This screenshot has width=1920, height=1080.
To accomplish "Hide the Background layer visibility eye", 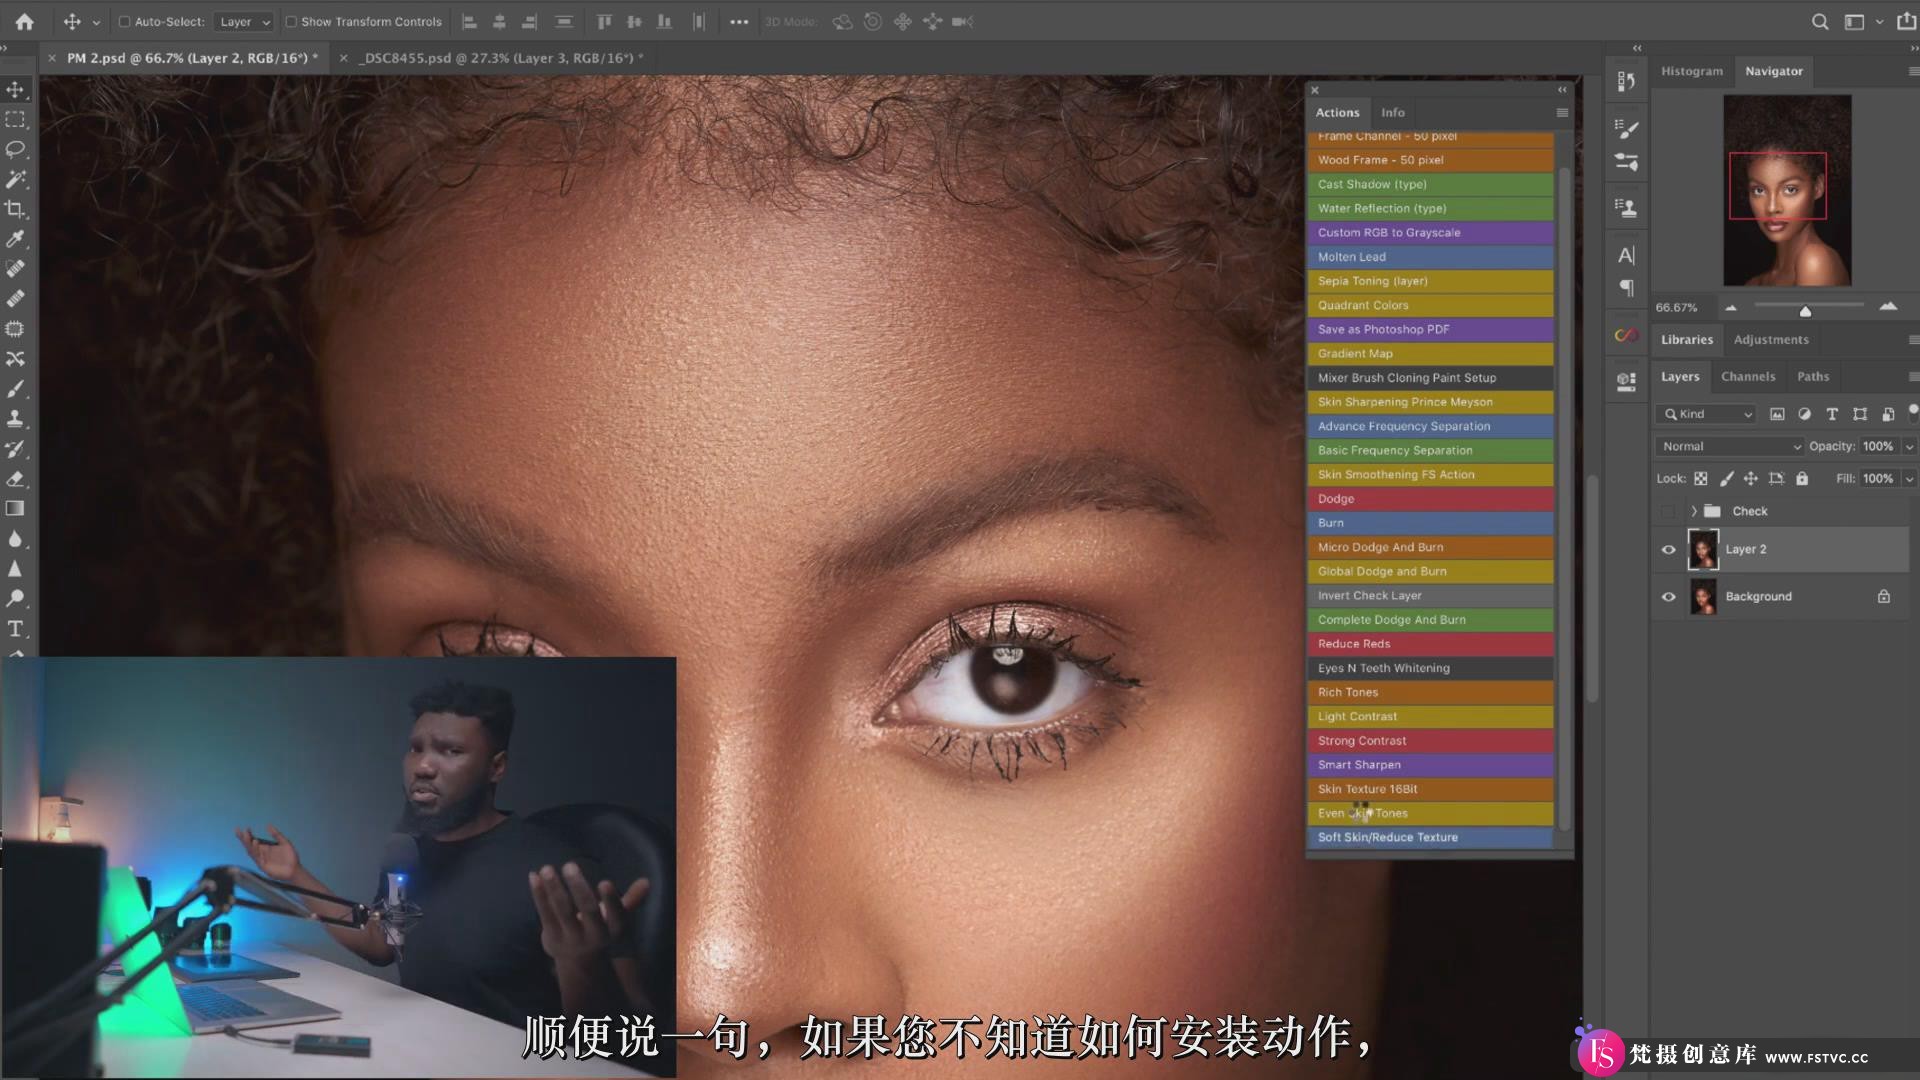I will coord(1668,597).
